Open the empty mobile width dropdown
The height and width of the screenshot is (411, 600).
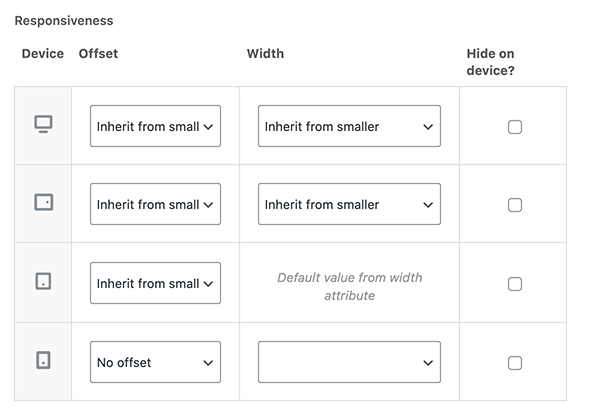(349, 362)
